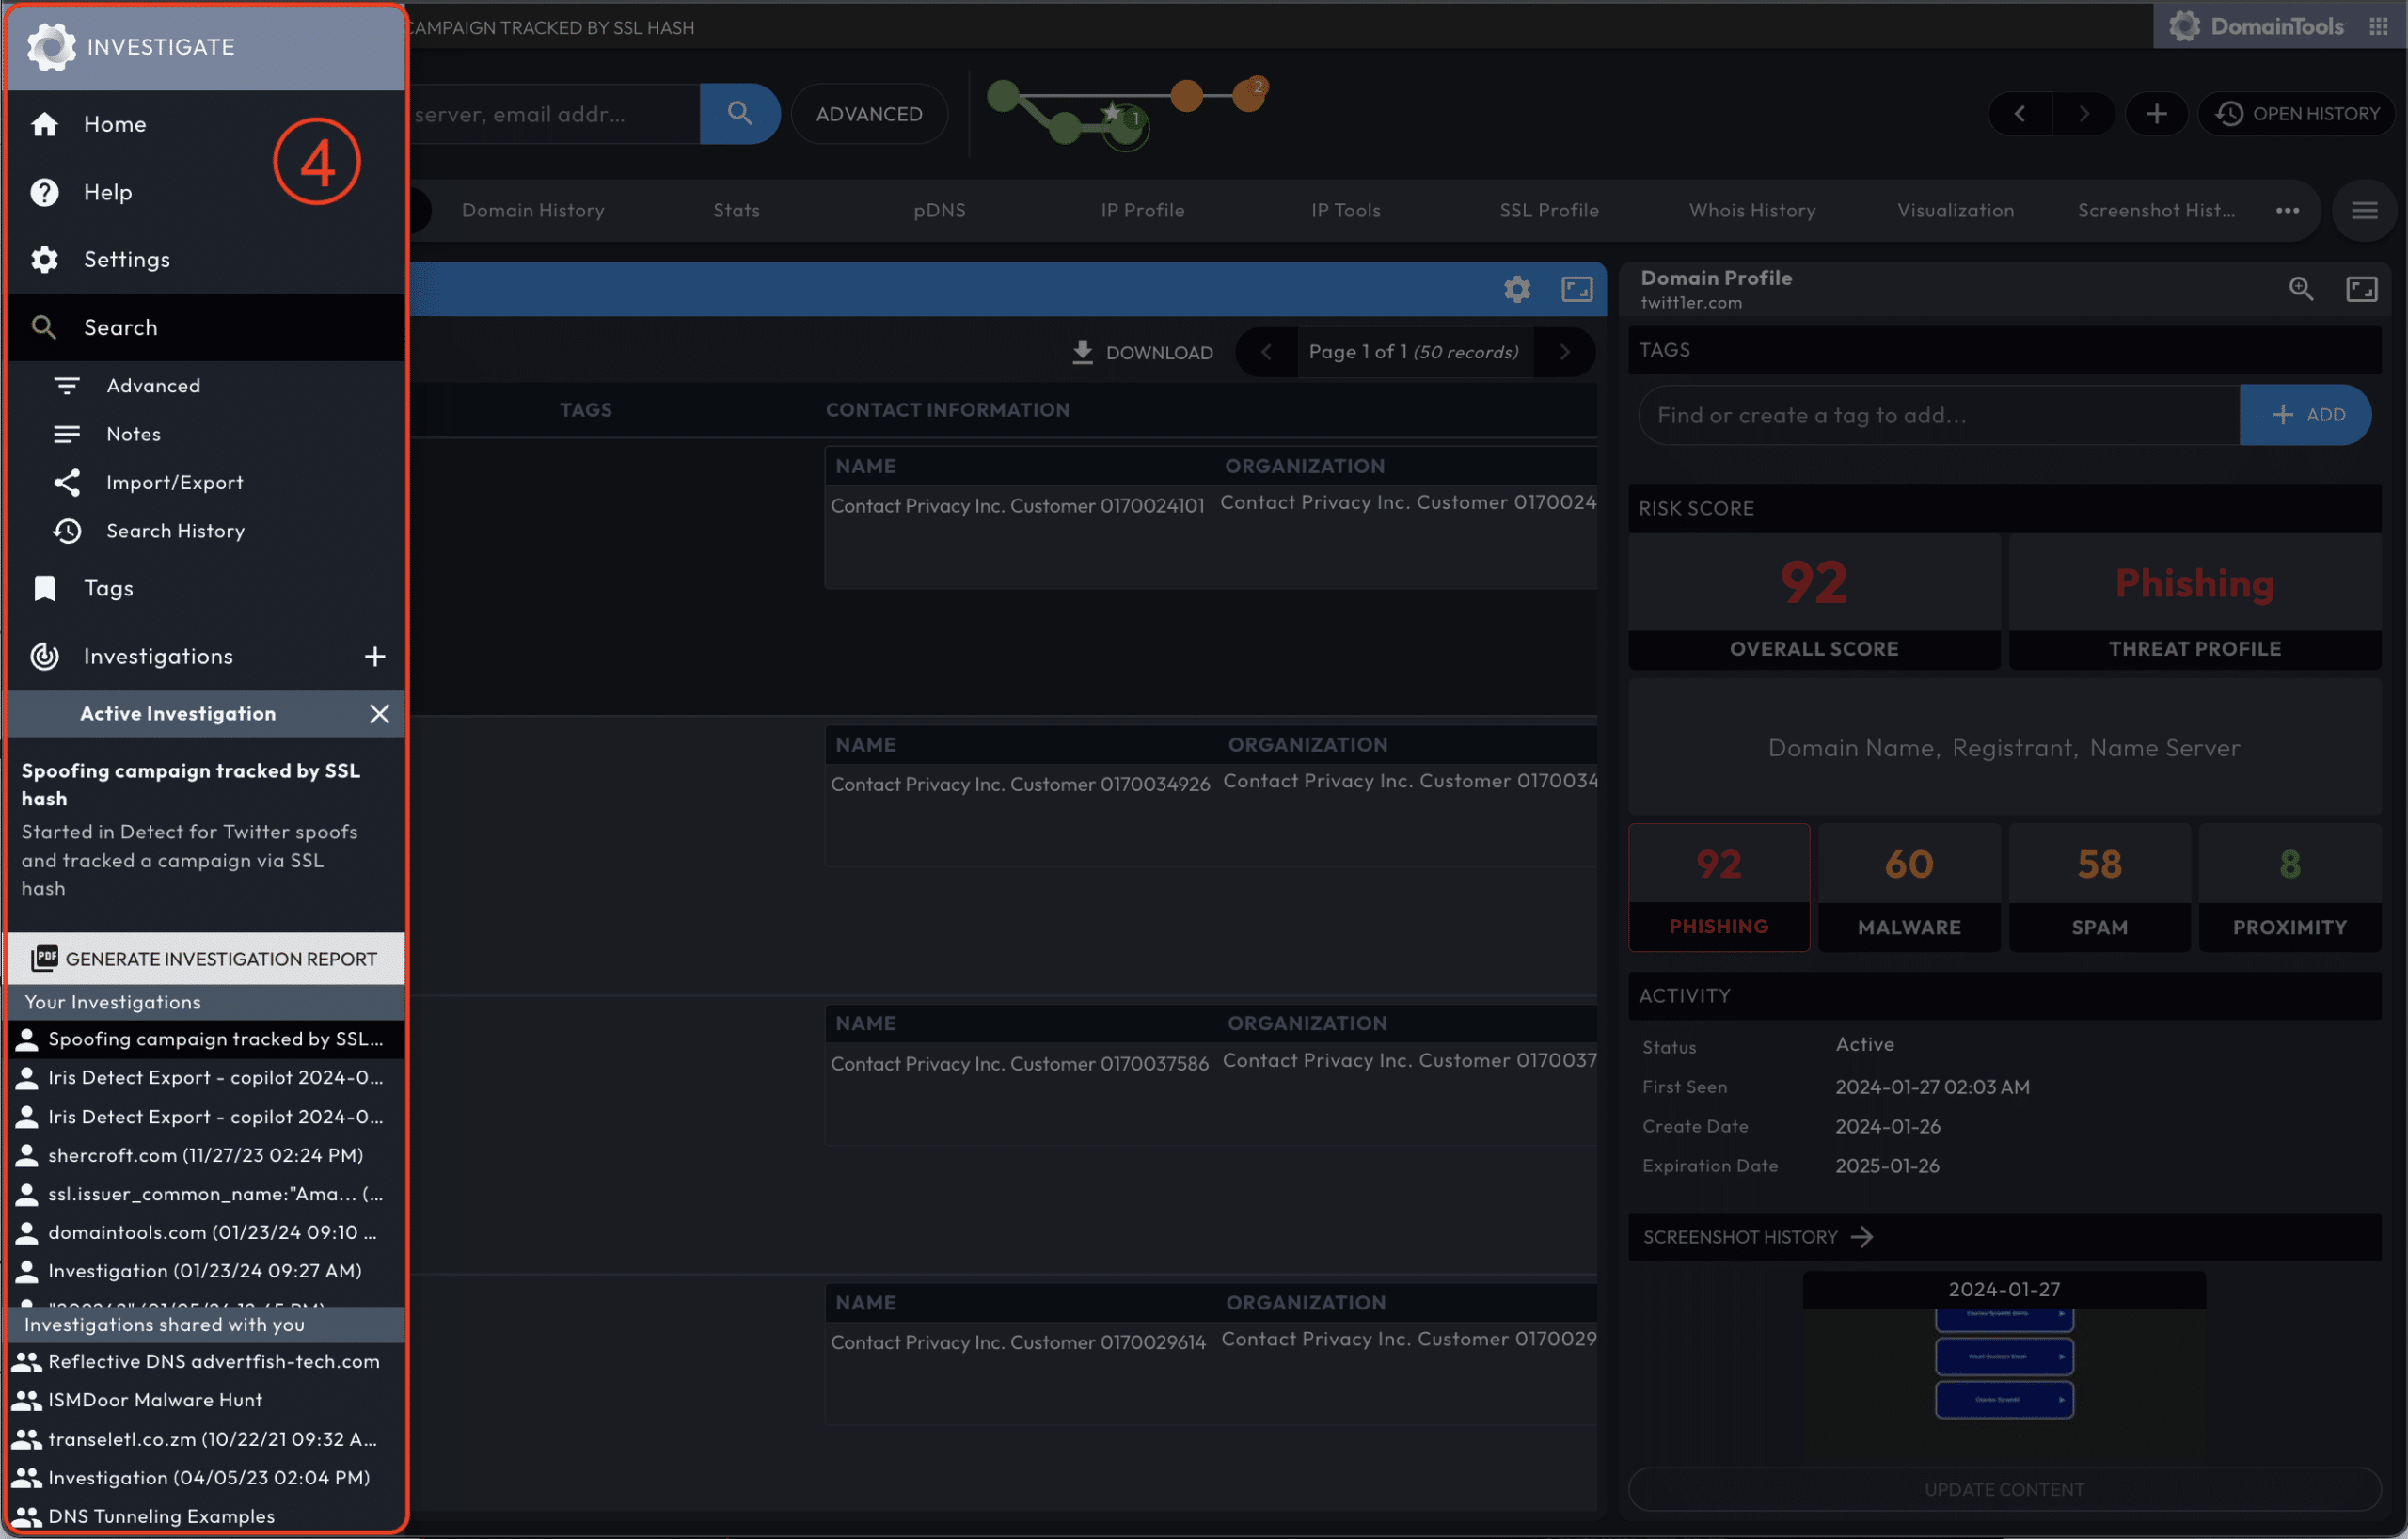2408x1539 pixels.
Task: Open the ISMDoor Malware Hunt investigation
Action: (x=155, y=1400)
